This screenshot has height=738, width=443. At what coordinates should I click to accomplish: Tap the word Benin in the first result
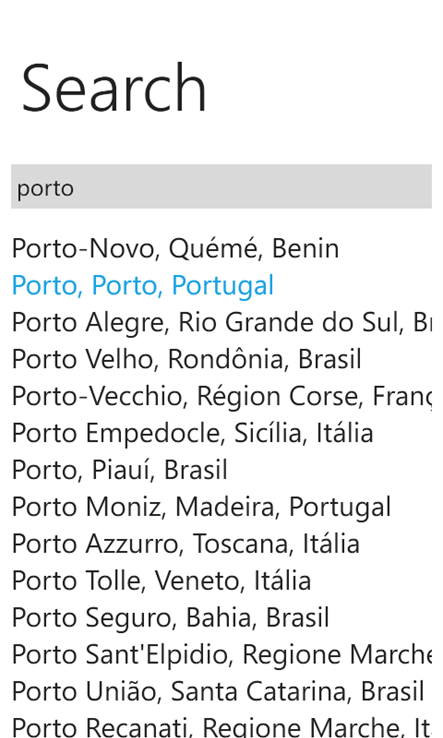point(306,249)
